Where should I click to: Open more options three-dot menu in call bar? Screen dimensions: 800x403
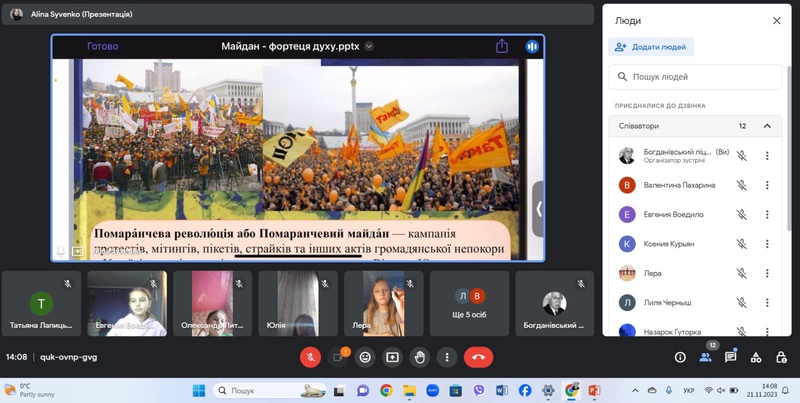447,358
